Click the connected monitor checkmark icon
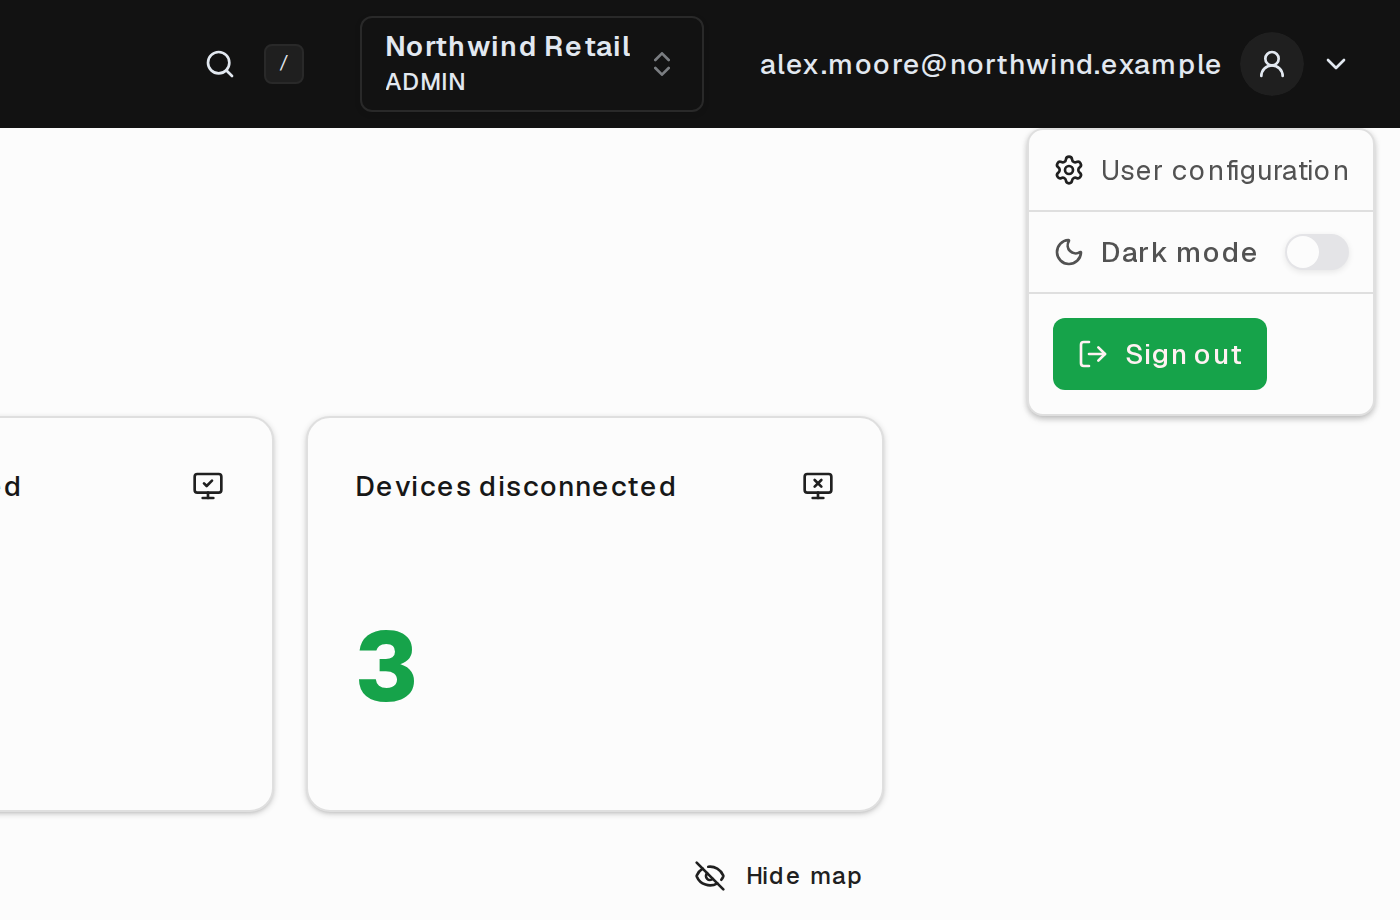Screen dimensions: 1400x920 (x=208, y=486)
